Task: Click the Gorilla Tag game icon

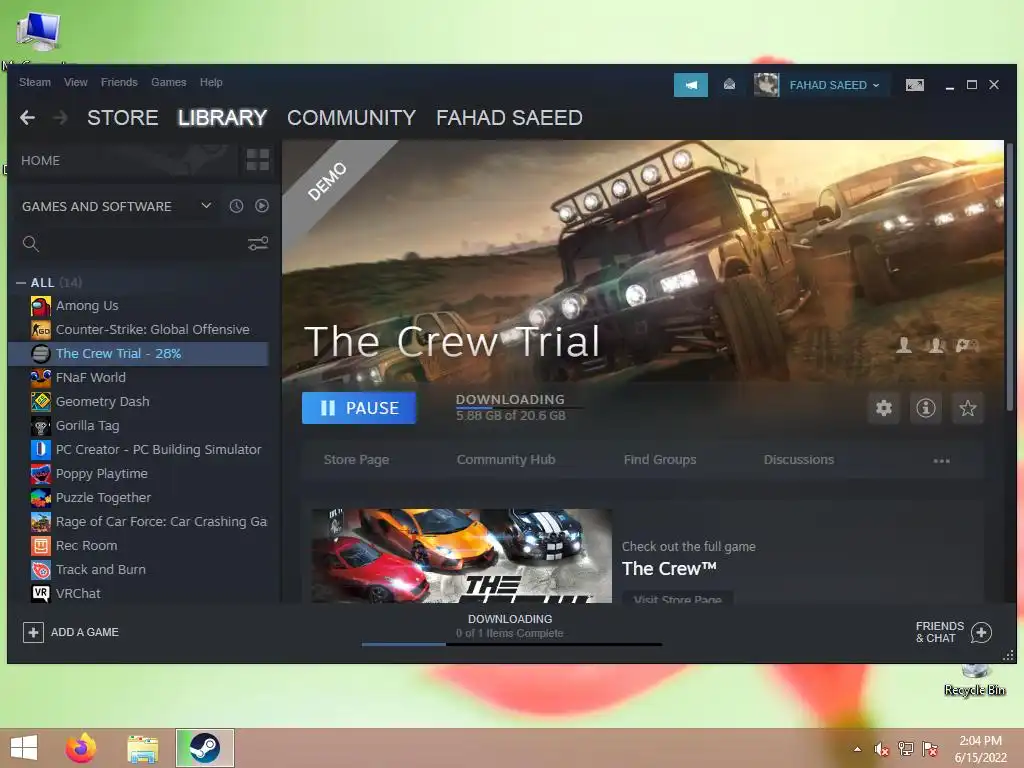Action: 40,426
